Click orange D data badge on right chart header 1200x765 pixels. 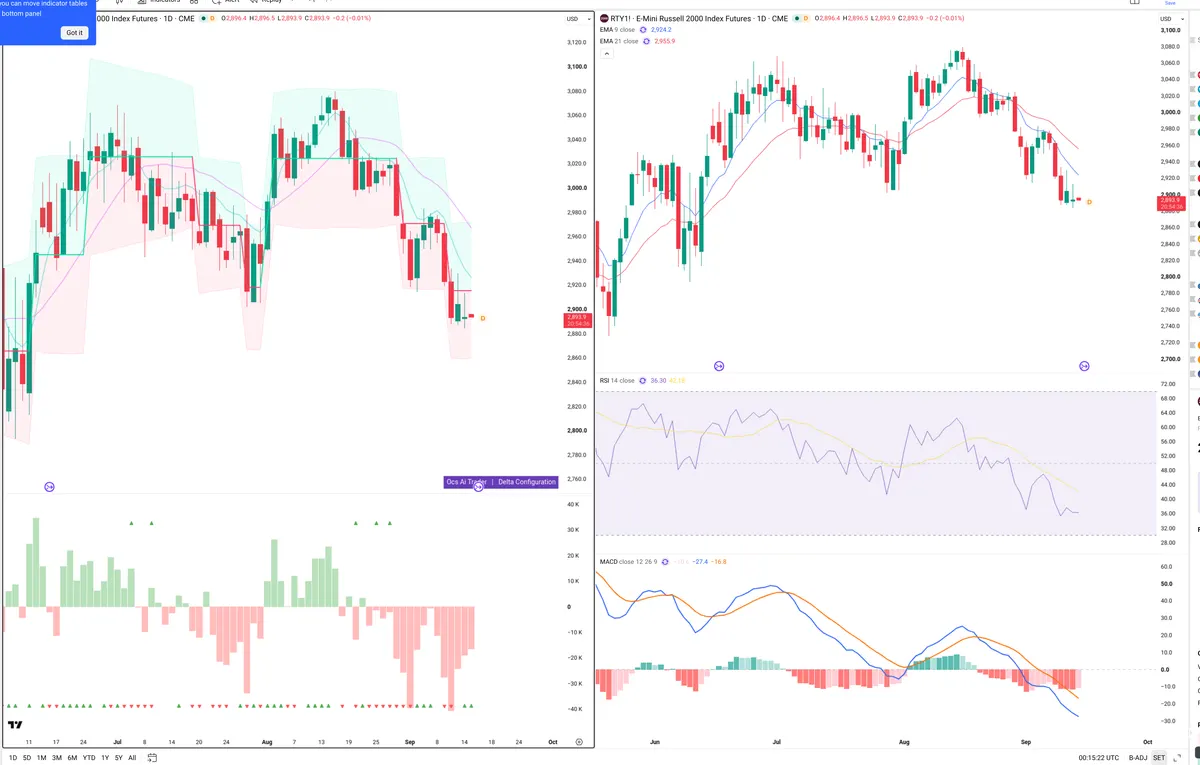pyautogui.click(x=808, y=18)
